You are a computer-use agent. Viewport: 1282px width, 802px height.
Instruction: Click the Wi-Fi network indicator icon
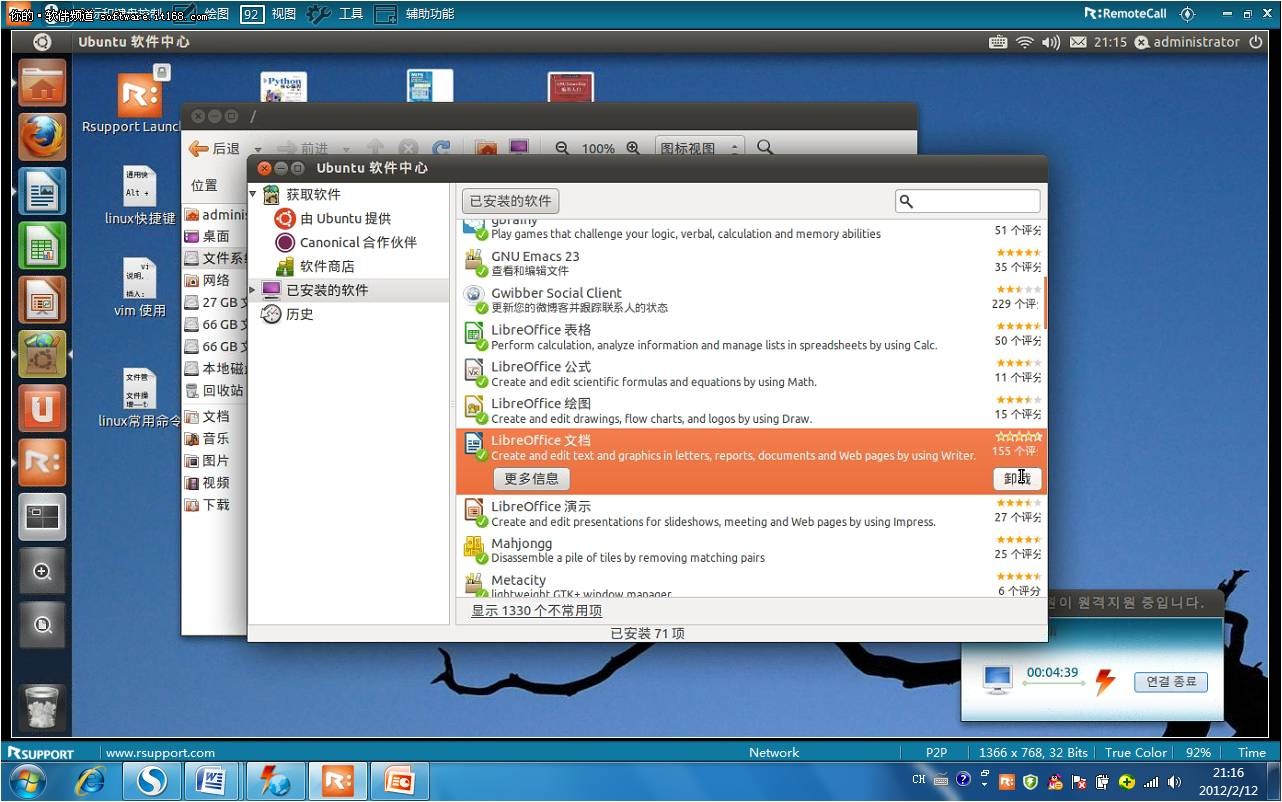tap(1024, 42)
